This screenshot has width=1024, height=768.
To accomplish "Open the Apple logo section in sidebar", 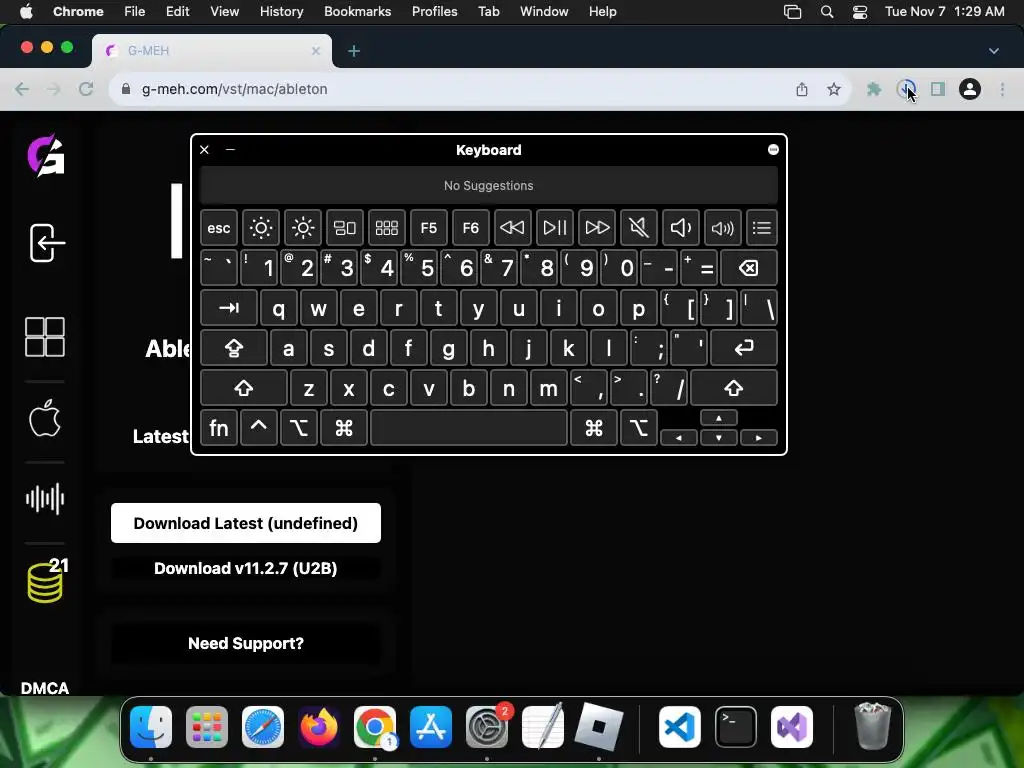I will click(44, 419).
